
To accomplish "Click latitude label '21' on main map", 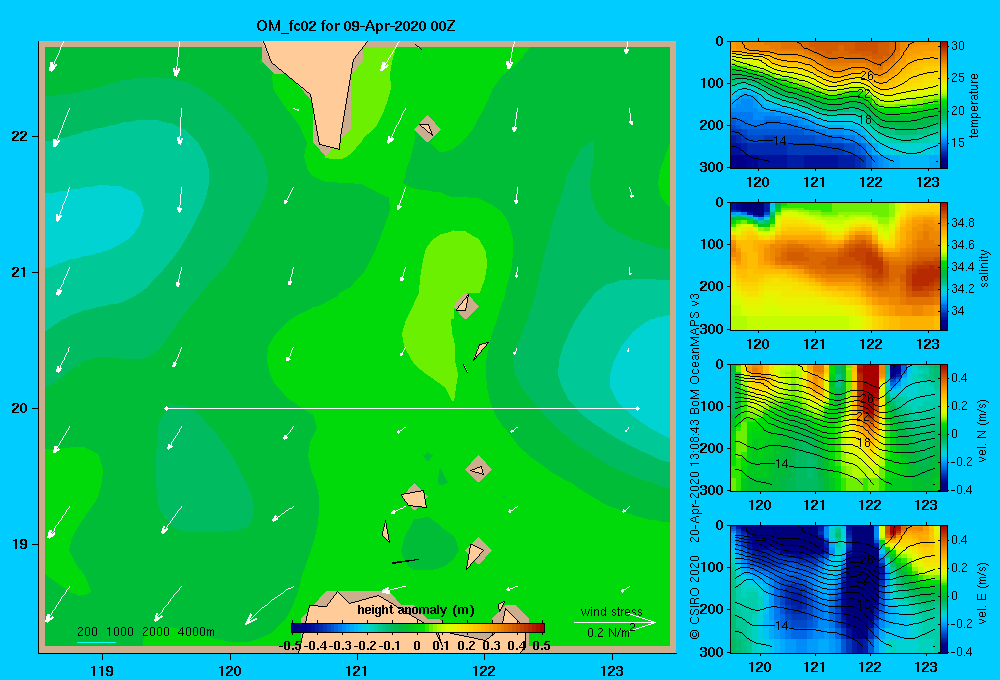I will point(19,272).
